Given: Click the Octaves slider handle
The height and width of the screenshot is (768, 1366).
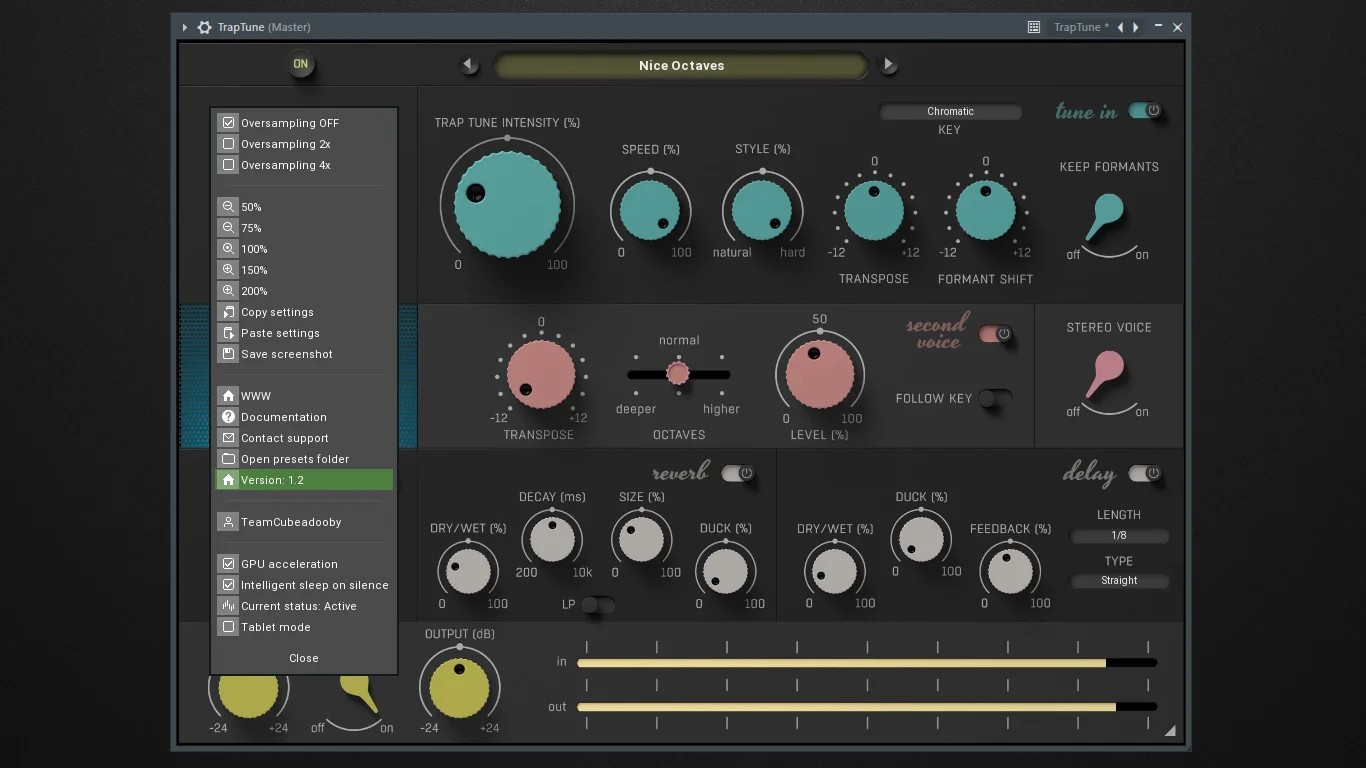Looking at the screenshot, I should (678, 374).
